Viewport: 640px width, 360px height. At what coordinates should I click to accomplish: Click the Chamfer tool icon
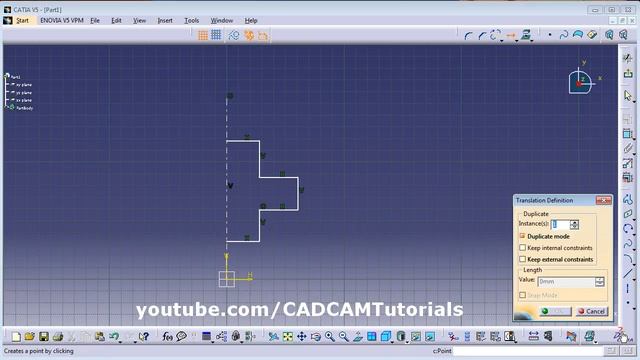pos(482,36)
